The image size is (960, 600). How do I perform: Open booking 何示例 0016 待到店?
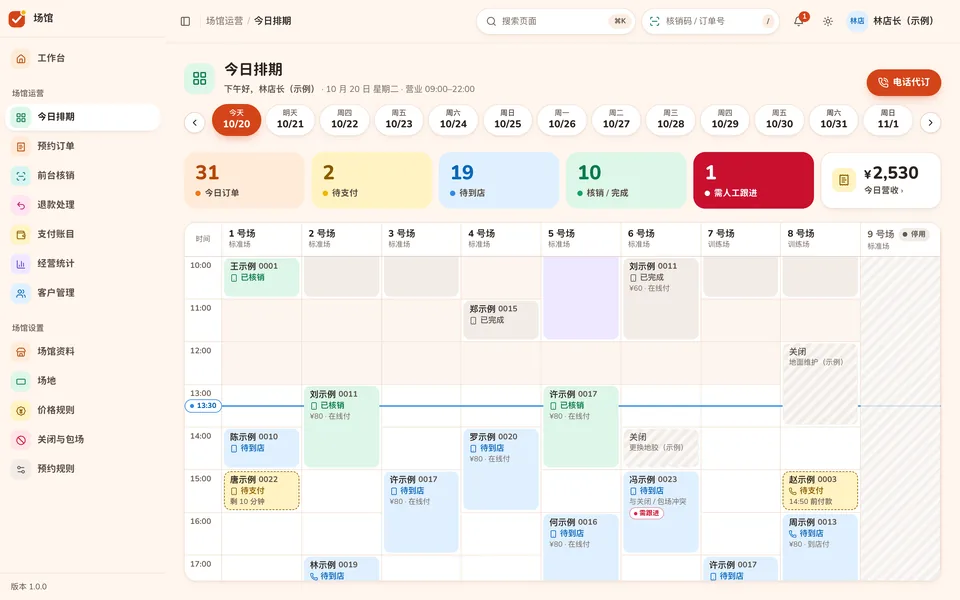580,547
